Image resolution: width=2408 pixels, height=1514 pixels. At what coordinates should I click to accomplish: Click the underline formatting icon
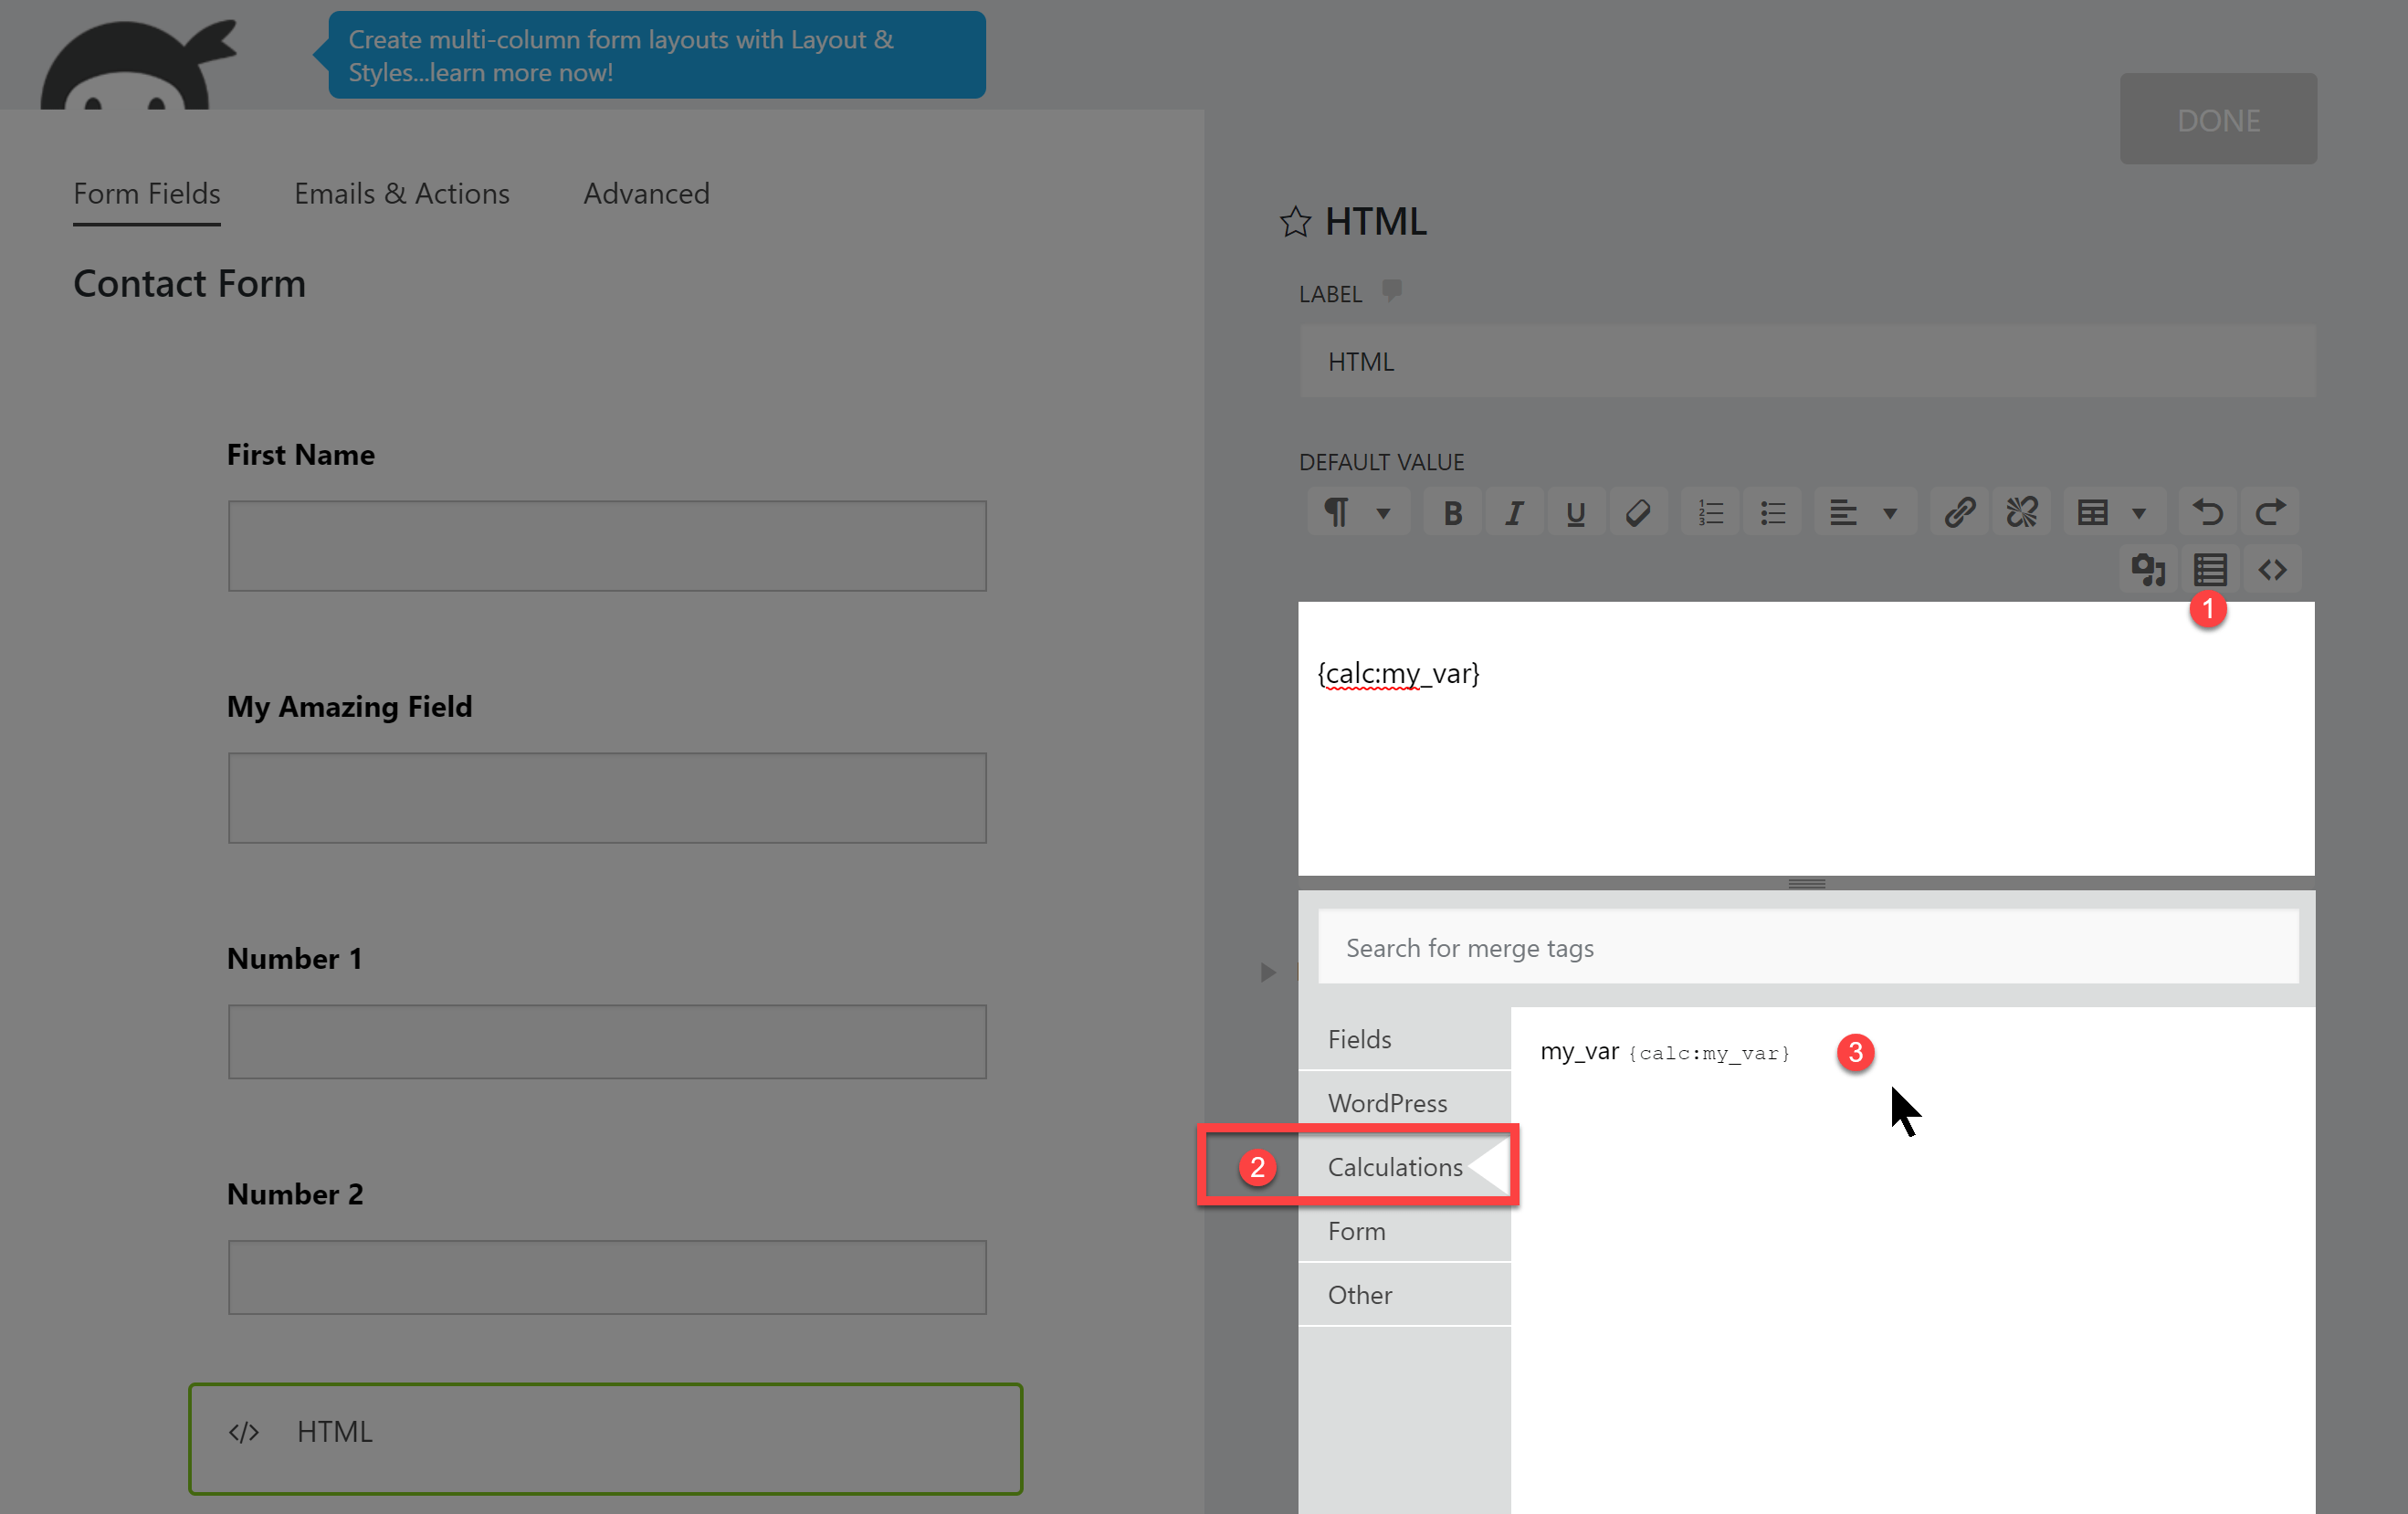[x=1575, y=513]
